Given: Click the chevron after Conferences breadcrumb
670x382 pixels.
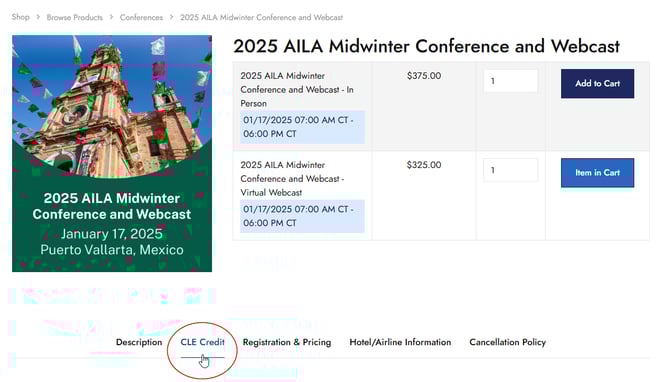Looking at the screenshot, I should coord(171,17).
